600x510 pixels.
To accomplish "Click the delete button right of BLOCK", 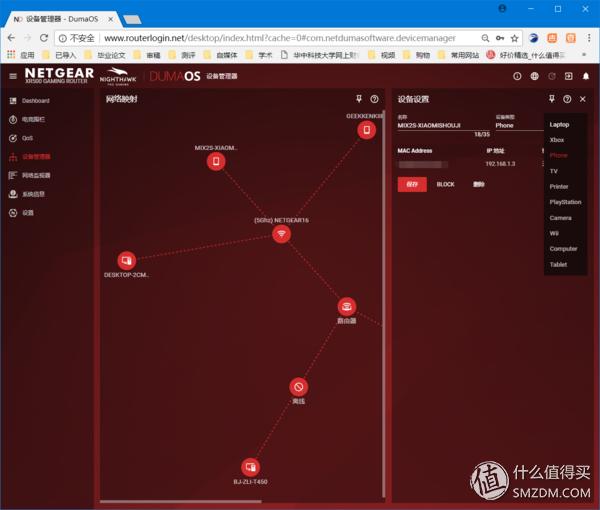I will (479, 184).
